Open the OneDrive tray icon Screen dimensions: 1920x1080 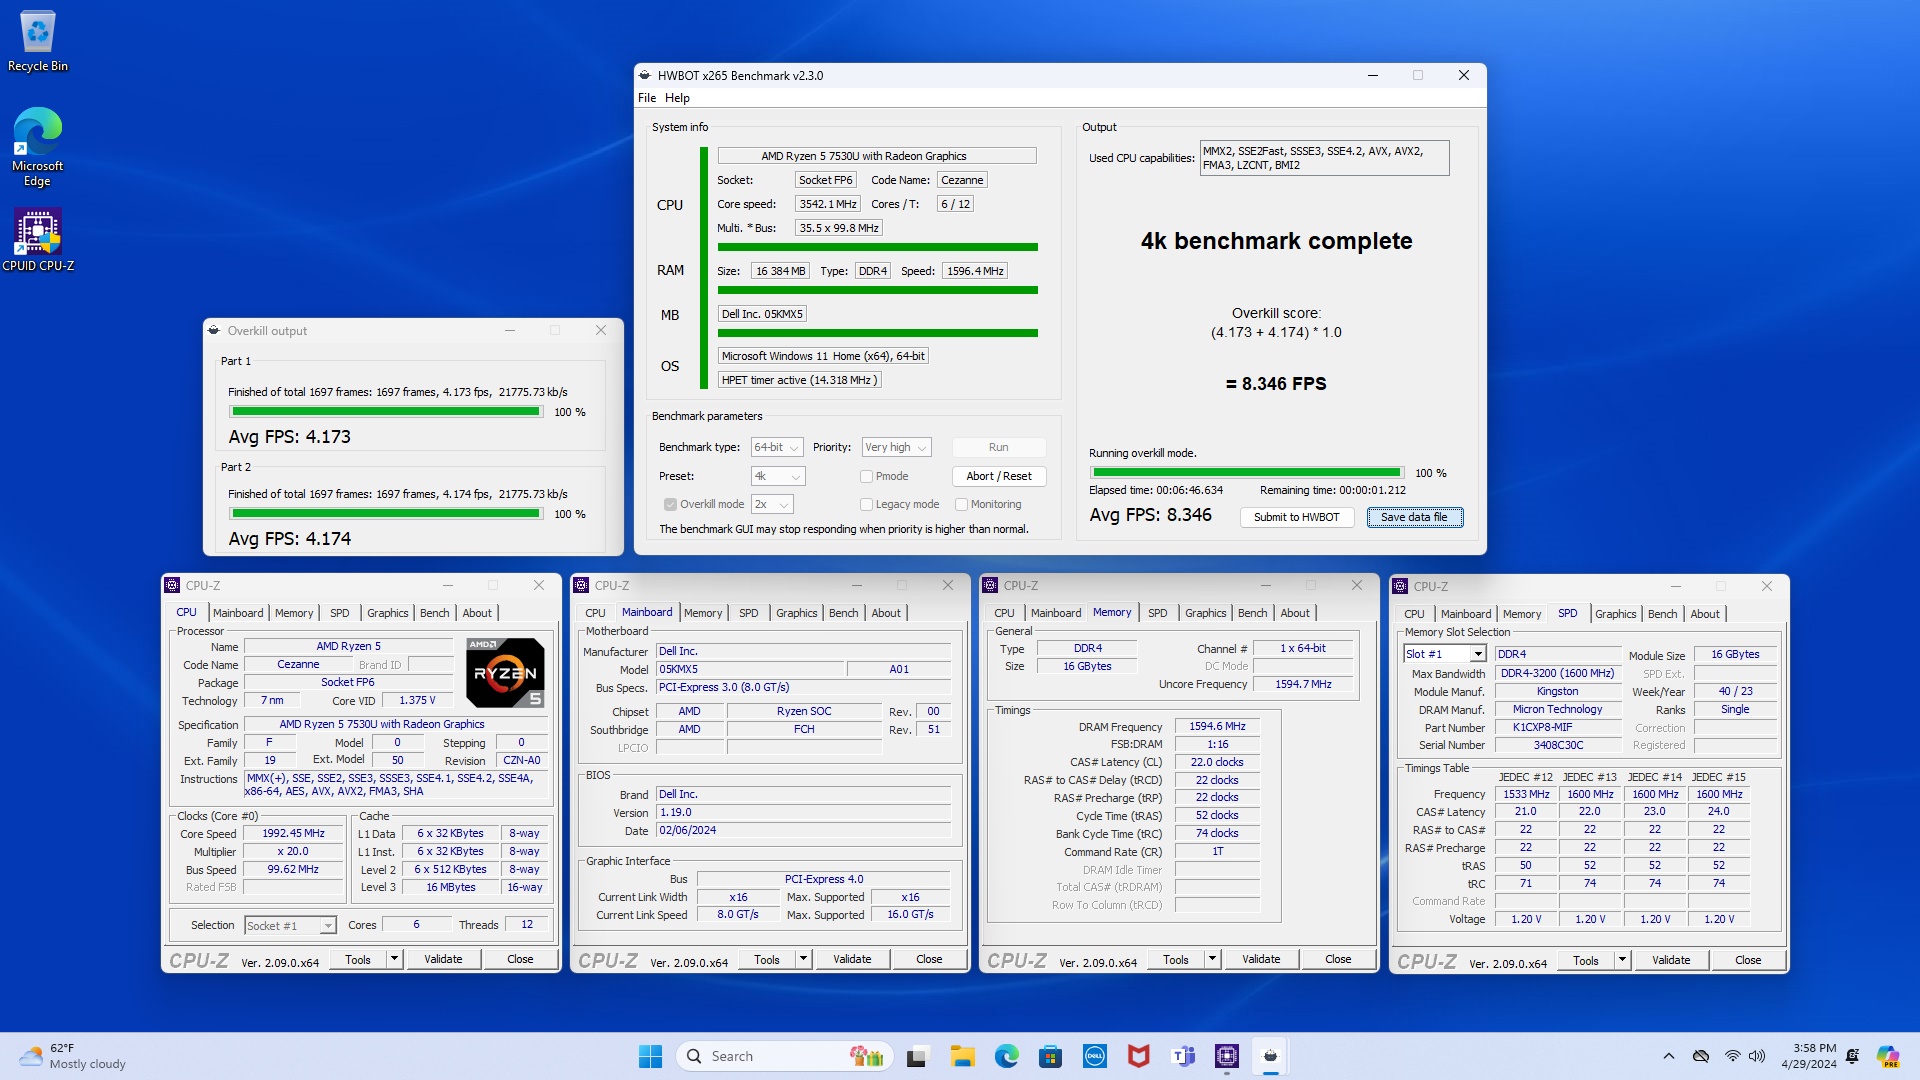tap(1701, 1056)
